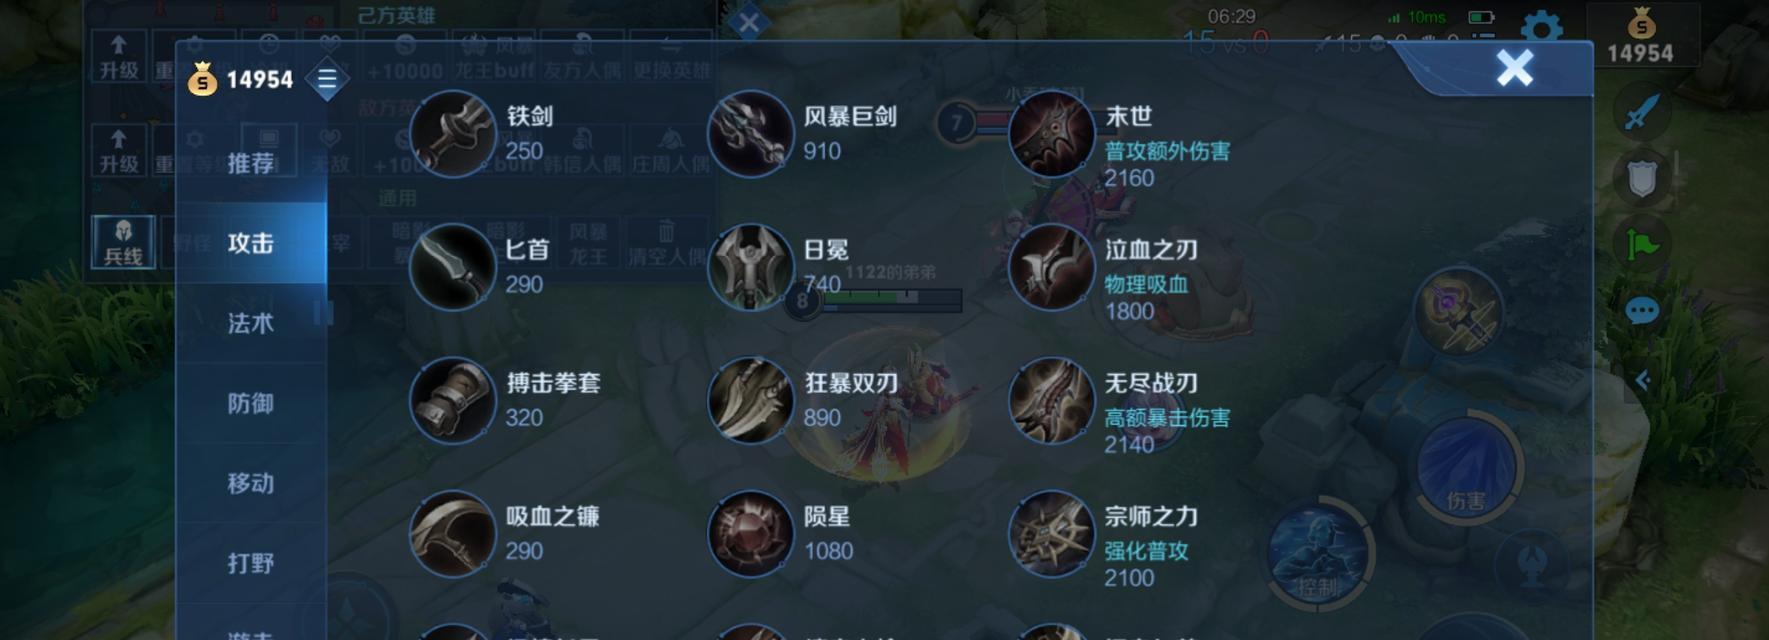Image resolution: width=1769 pixels, height=640 pixels.
Task: Expand the side panel arrow chevron
Action: pyautogui.click(x=1642, y=380)
